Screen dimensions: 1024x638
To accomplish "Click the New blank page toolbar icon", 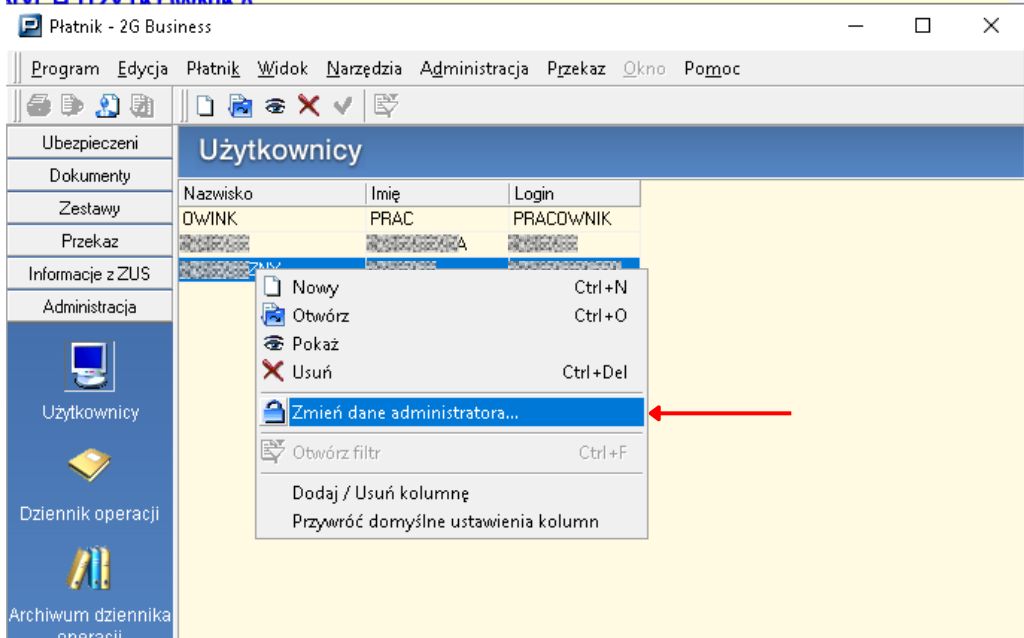I will point(205,105).
